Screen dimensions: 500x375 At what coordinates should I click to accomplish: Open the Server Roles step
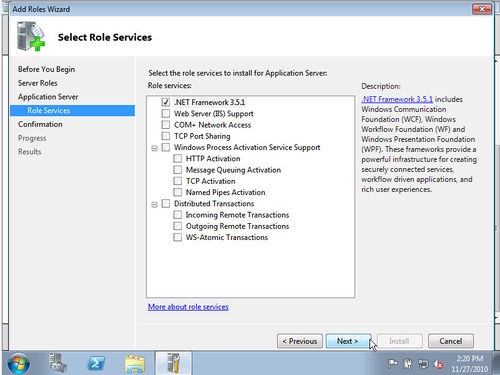(x=38, y=83)
